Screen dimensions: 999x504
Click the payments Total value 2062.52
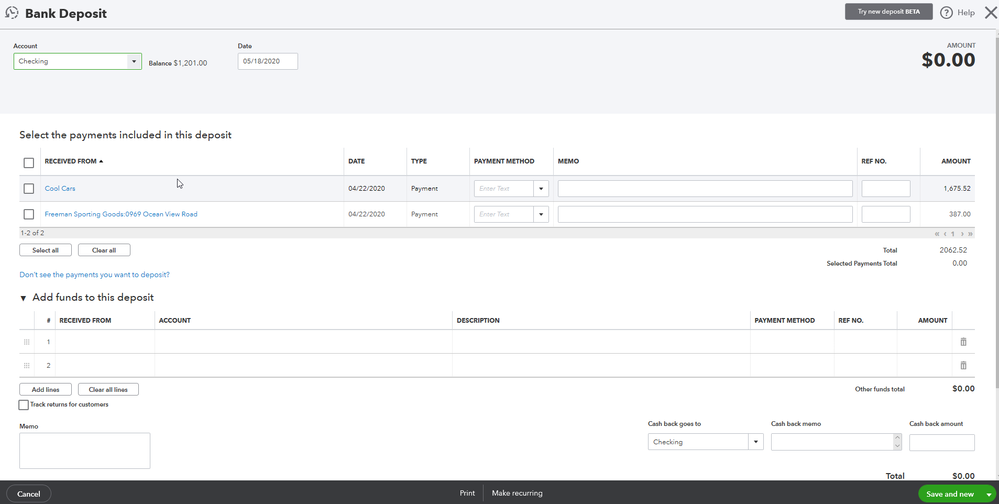point(953,250)
